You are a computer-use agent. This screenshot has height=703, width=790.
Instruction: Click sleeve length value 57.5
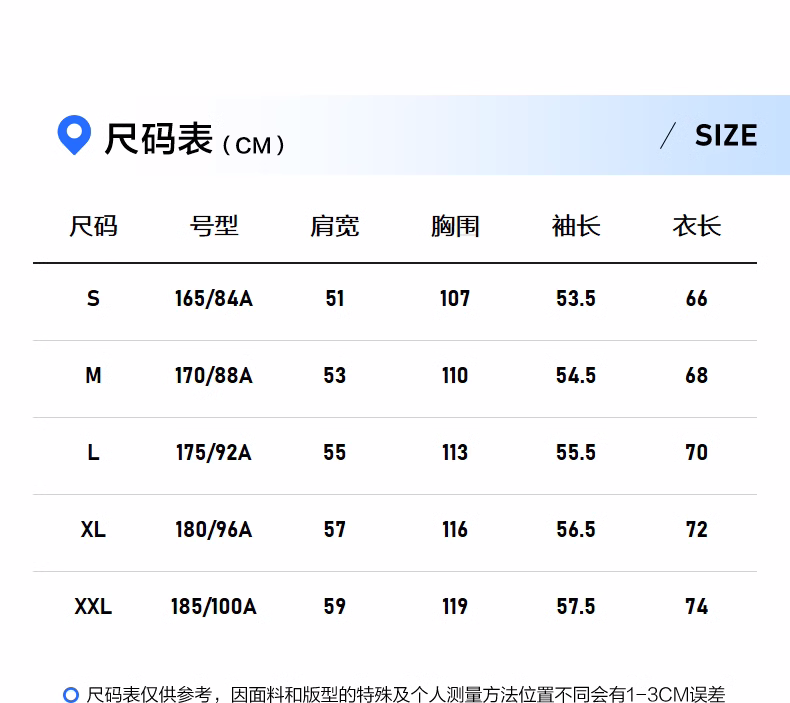(x=576, y=606)
